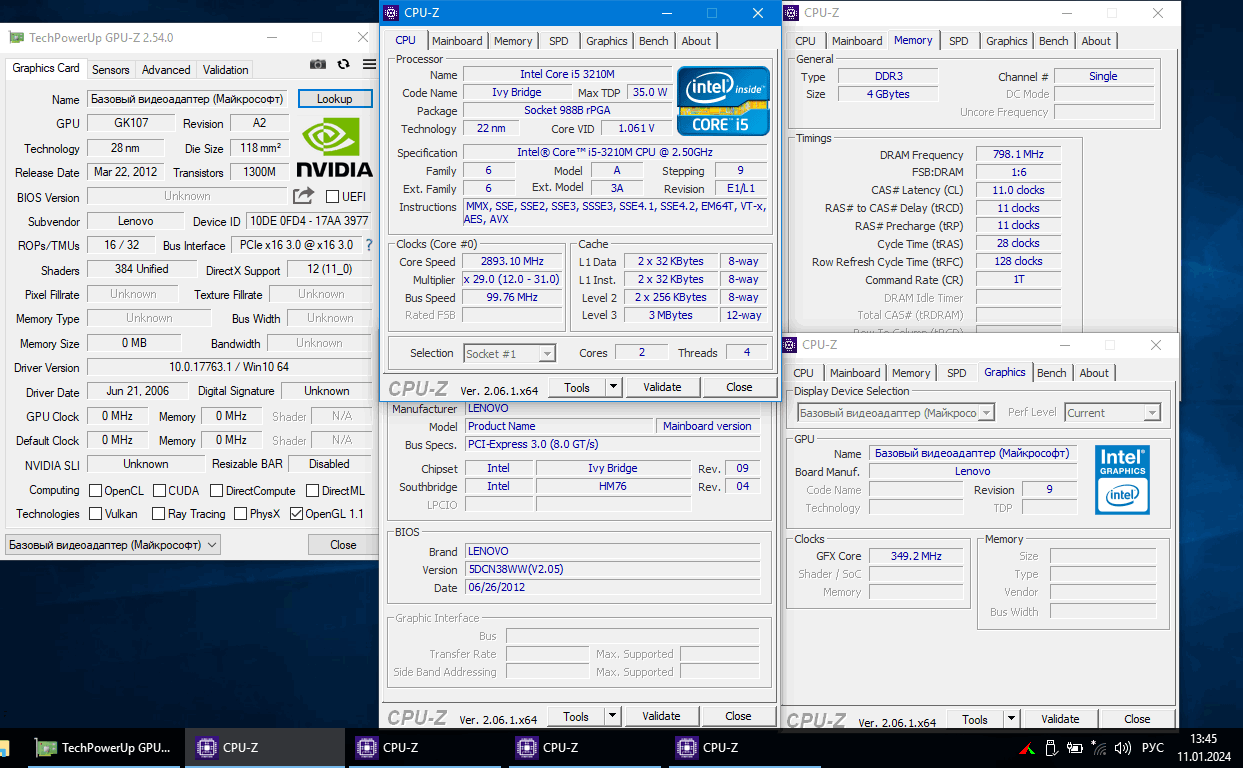Viewport: 1243px width, 768px height.
Task: Toggle the CUDA checkbox
Action: tap(160, 491)
